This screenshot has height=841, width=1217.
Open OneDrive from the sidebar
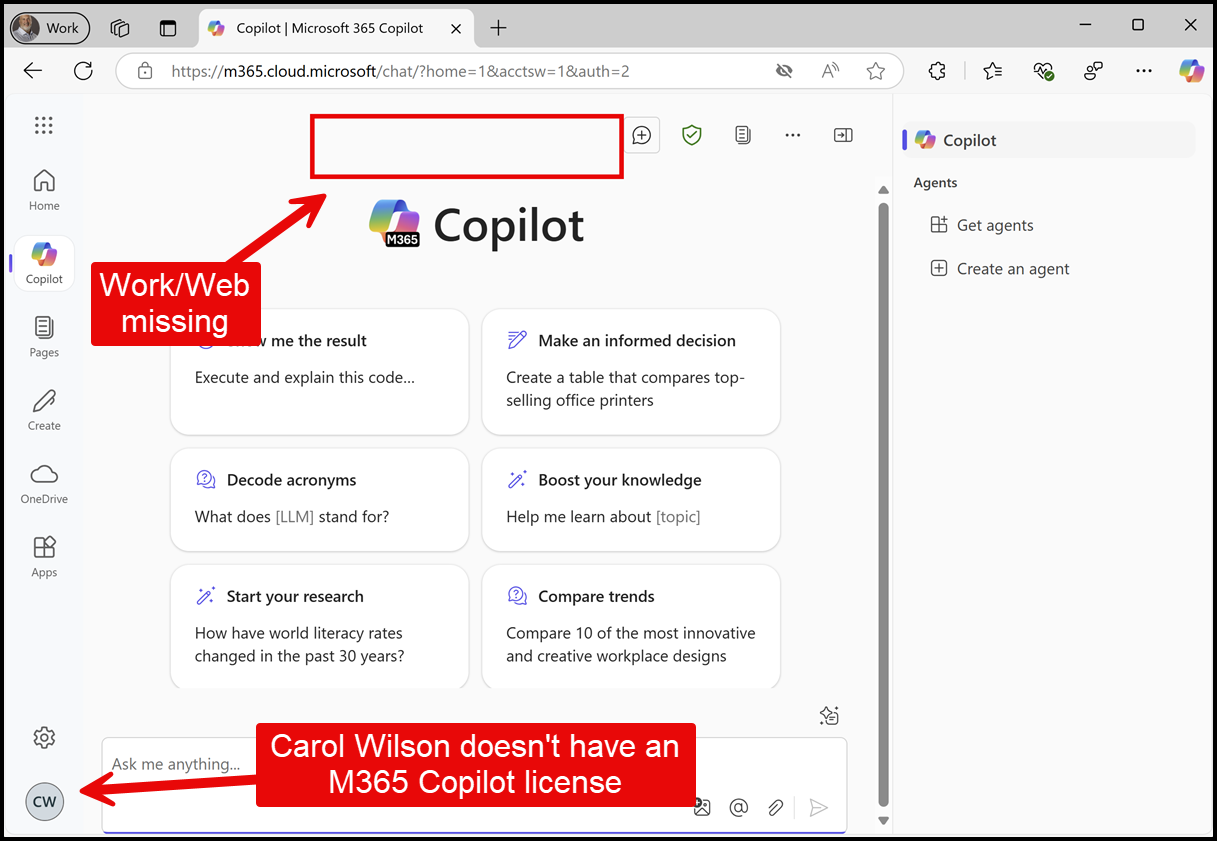(43, 483)
